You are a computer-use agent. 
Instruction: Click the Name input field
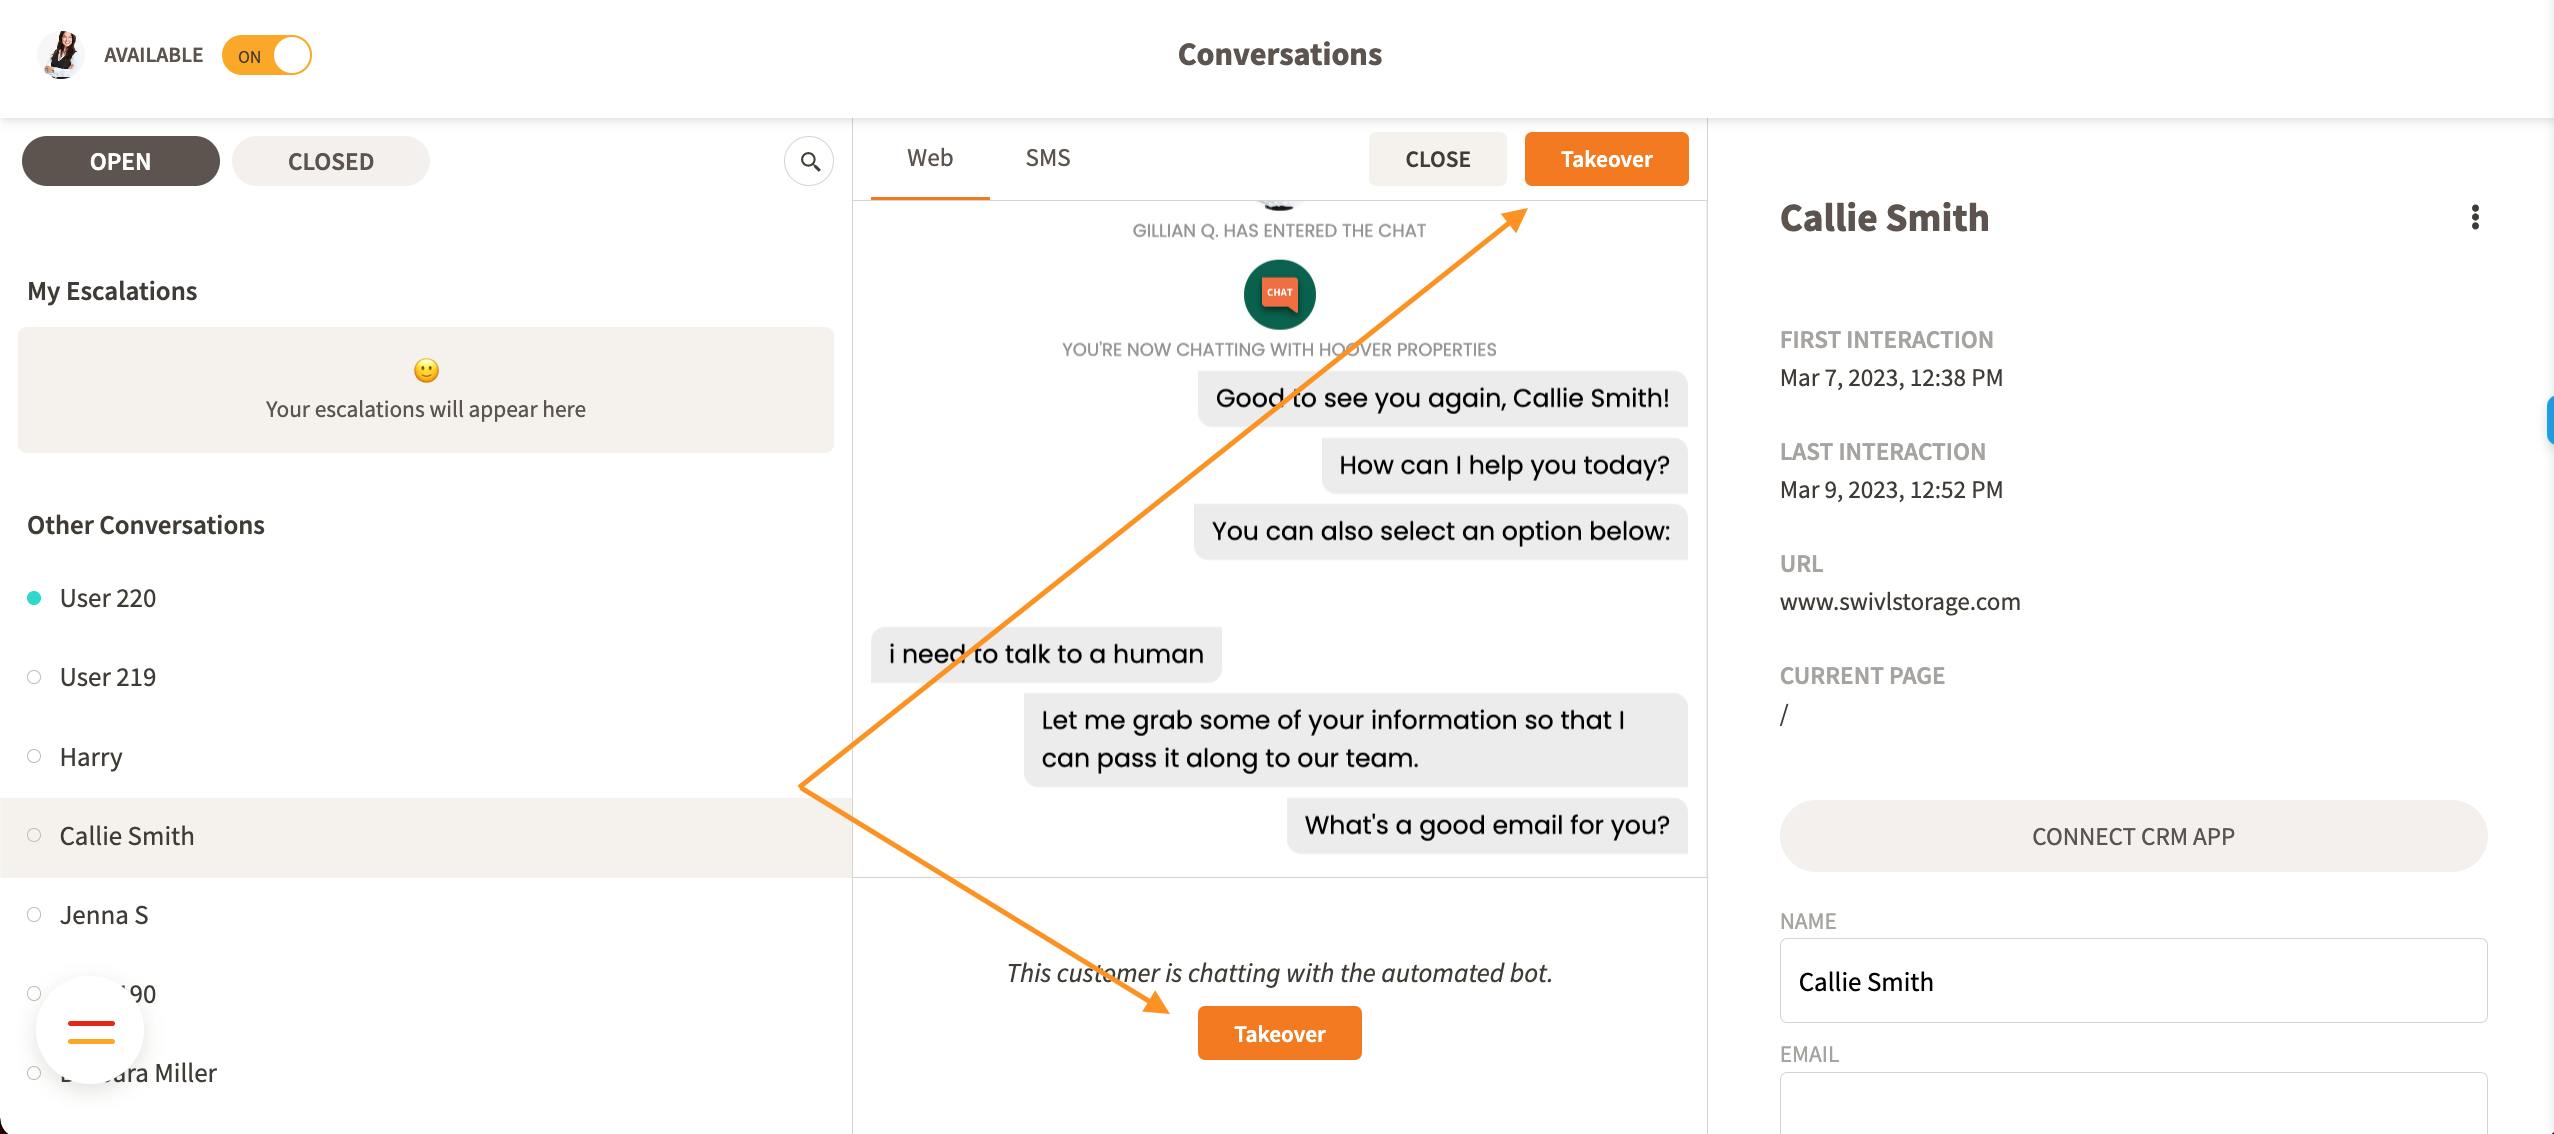[x=2133, y=981]
